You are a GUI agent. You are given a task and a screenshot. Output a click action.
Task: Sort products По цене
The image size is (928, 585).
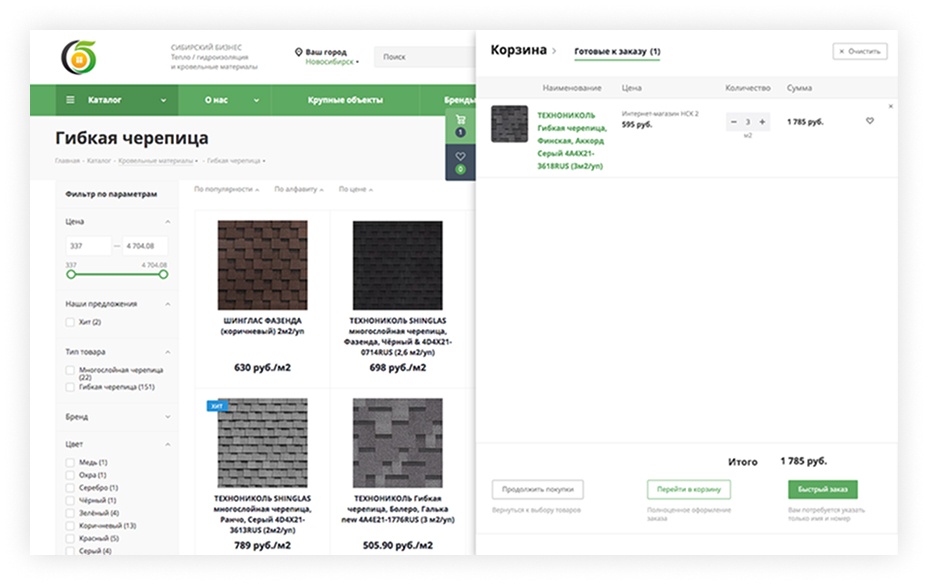355,189
